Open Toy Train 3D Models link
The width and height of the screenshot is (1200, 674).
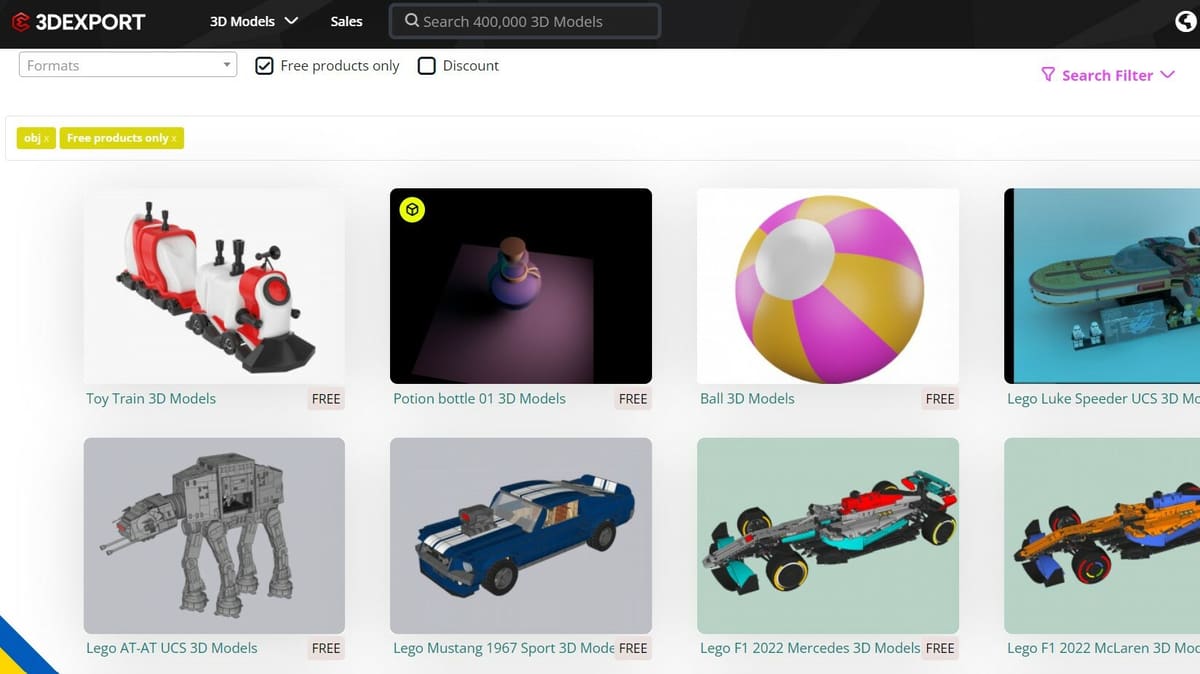tap(151, 398)
